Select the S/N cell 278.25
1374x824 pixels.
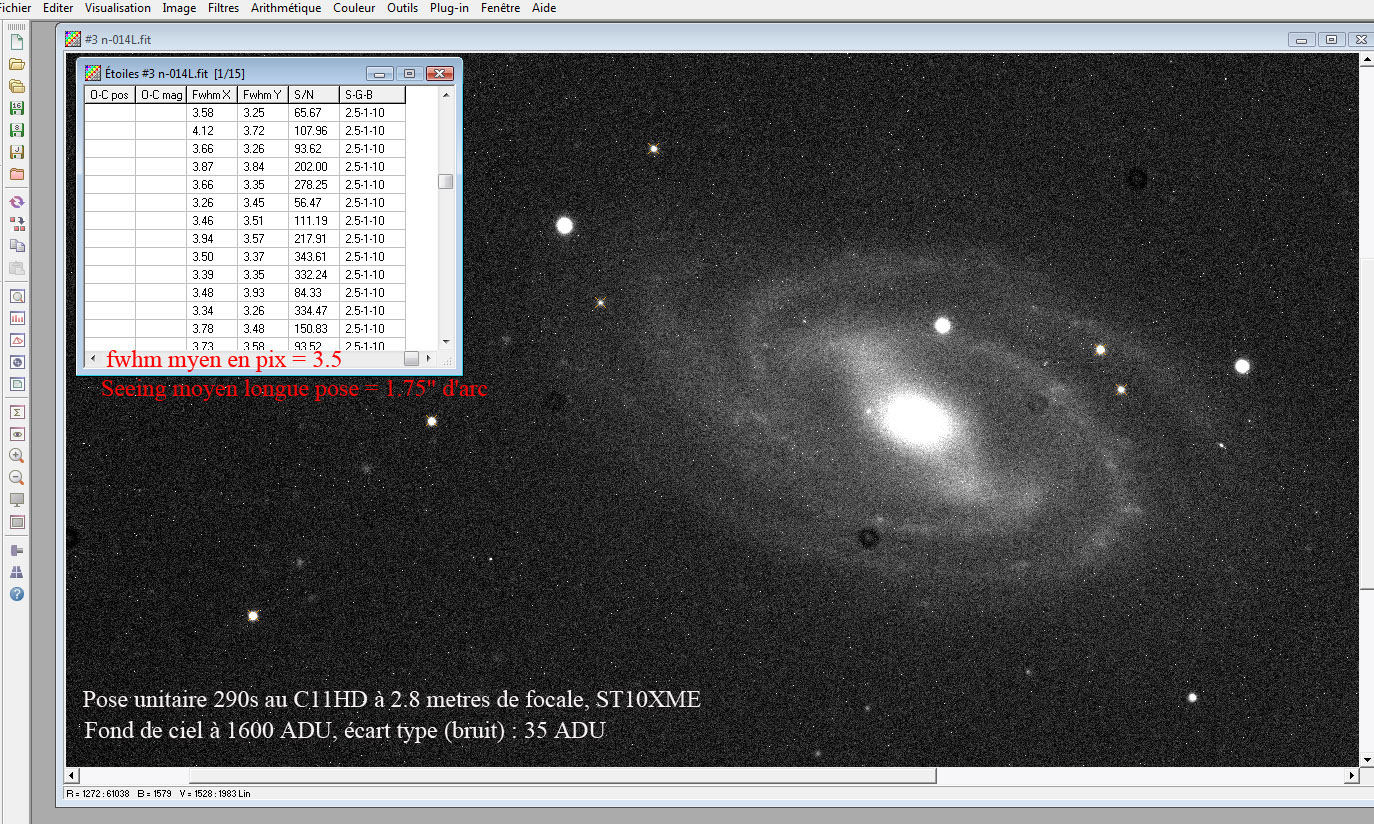click(314, 185)
